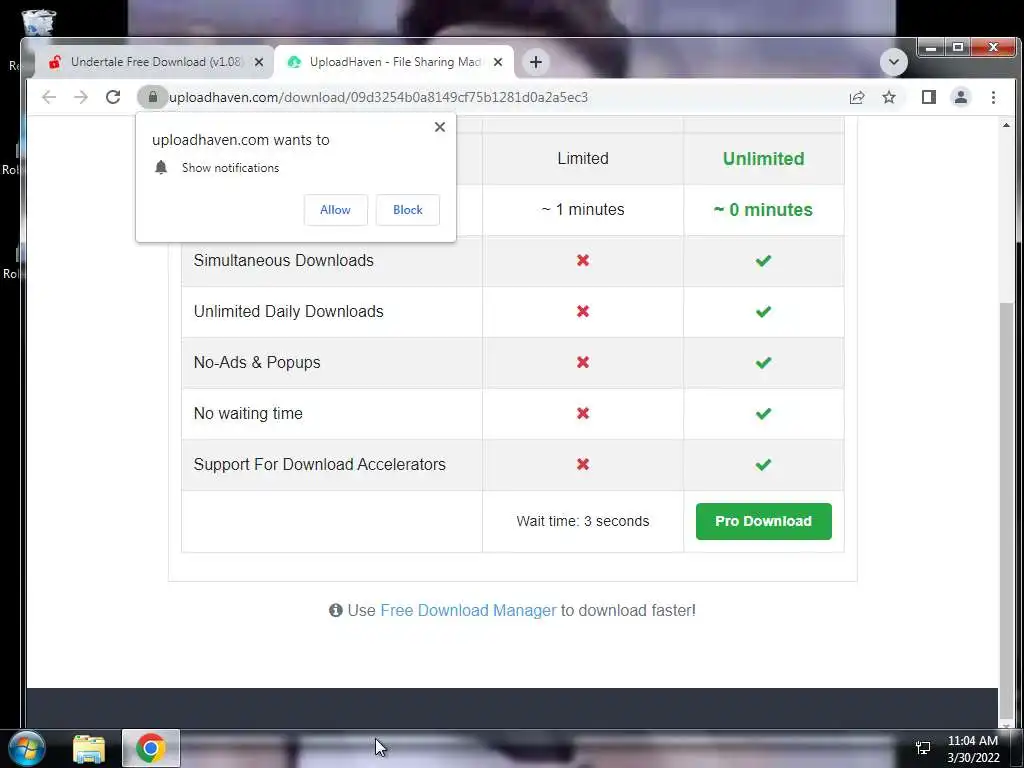Click the 'No-Ads & Popups' row label
This screenshot has height=768, width=1024.
[x=257, y=362]
